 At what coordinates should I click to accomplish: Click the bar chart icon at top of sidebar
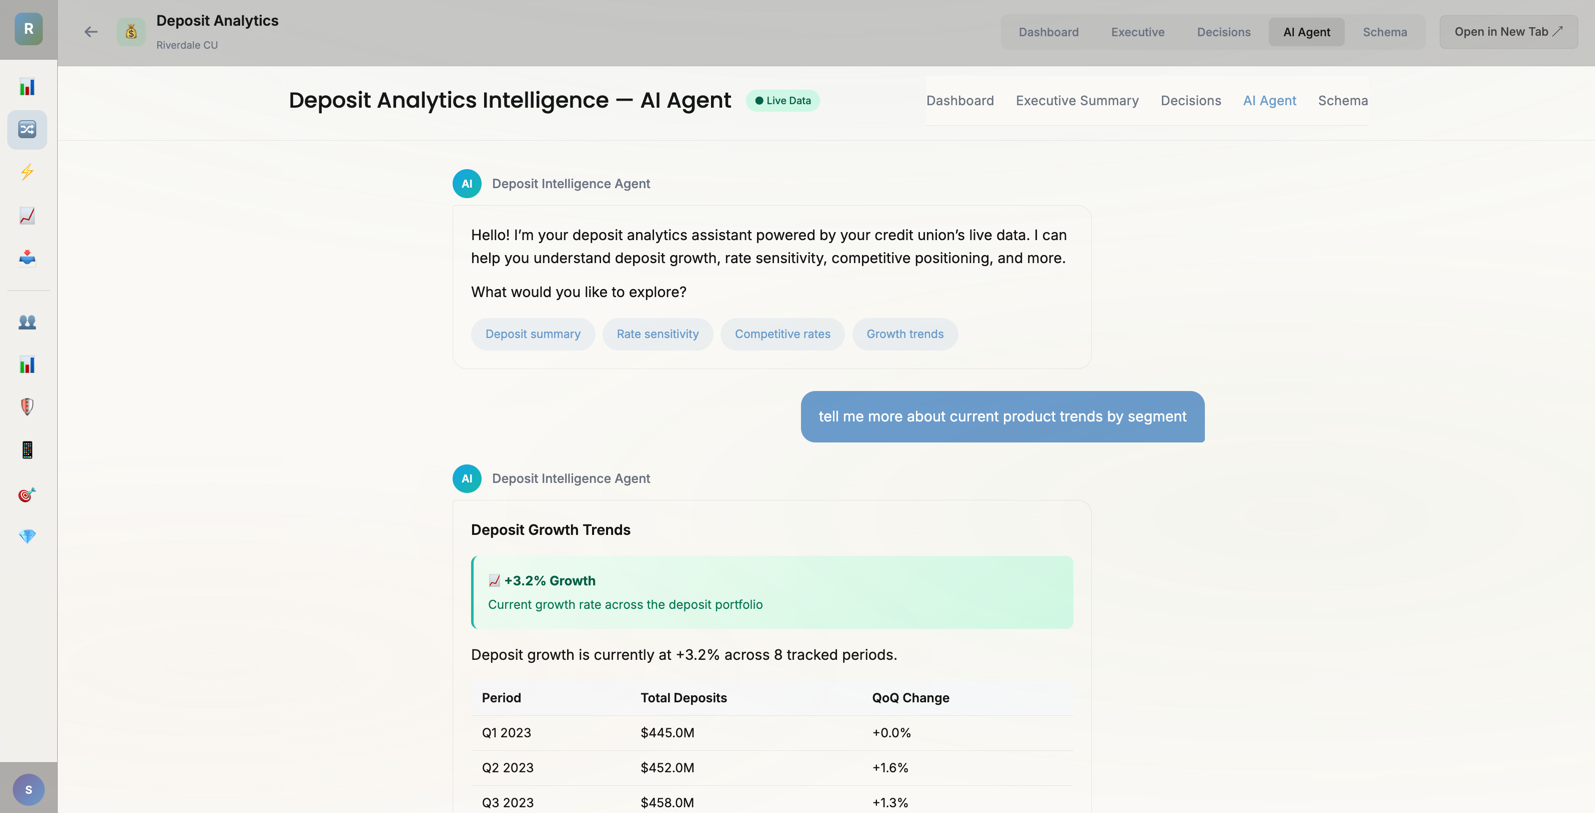pyautogui.click(x=27, y=87)
